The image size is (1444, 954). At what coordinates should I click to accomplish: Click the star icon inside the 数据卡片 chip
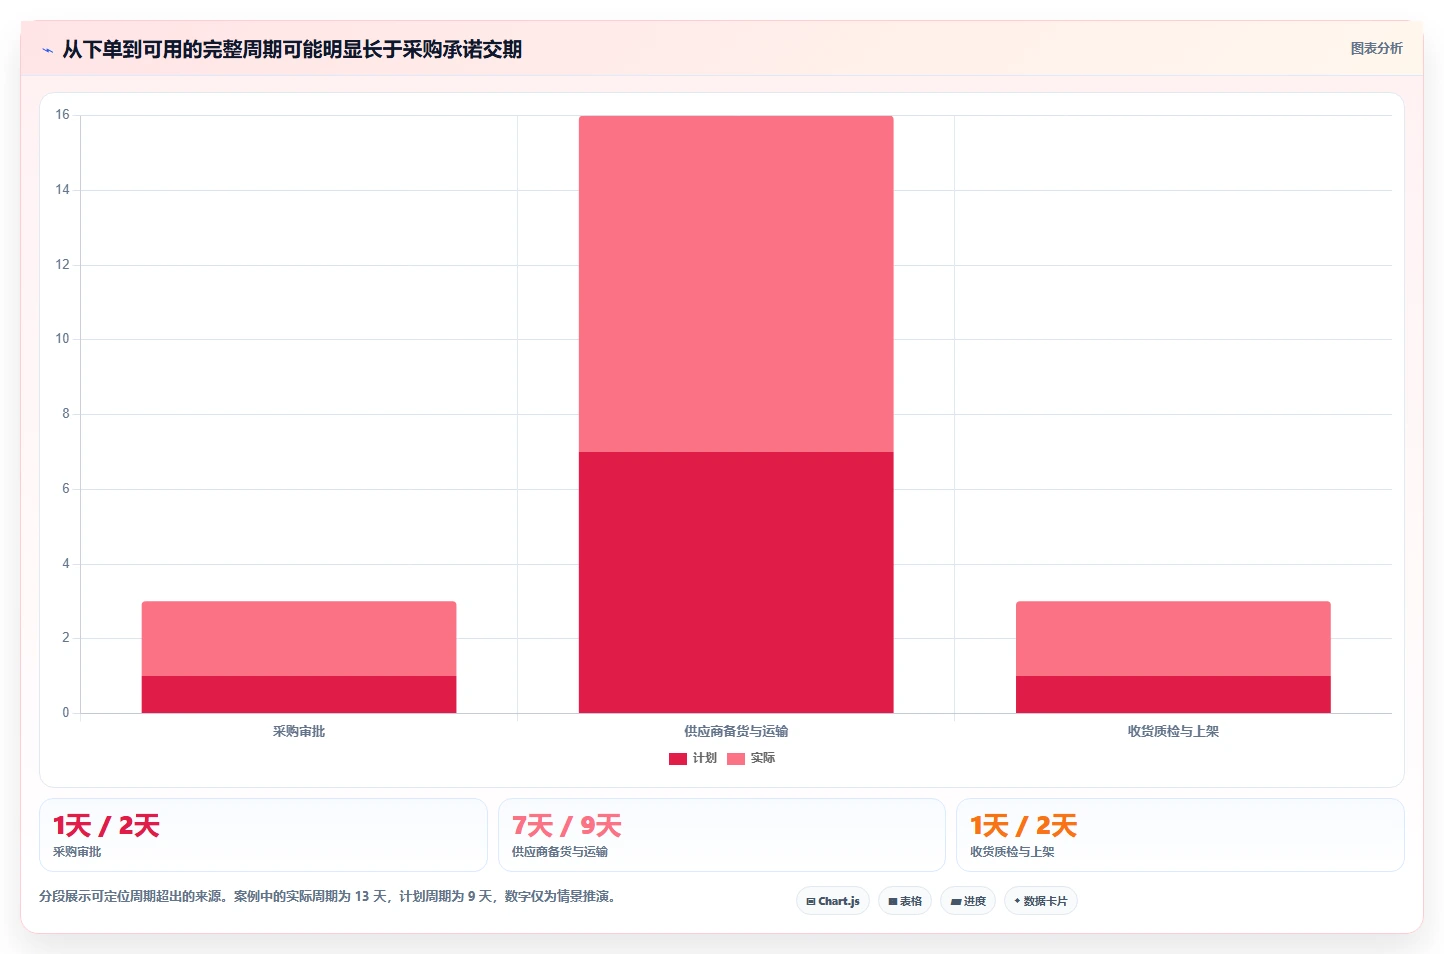pos(1017,901)
